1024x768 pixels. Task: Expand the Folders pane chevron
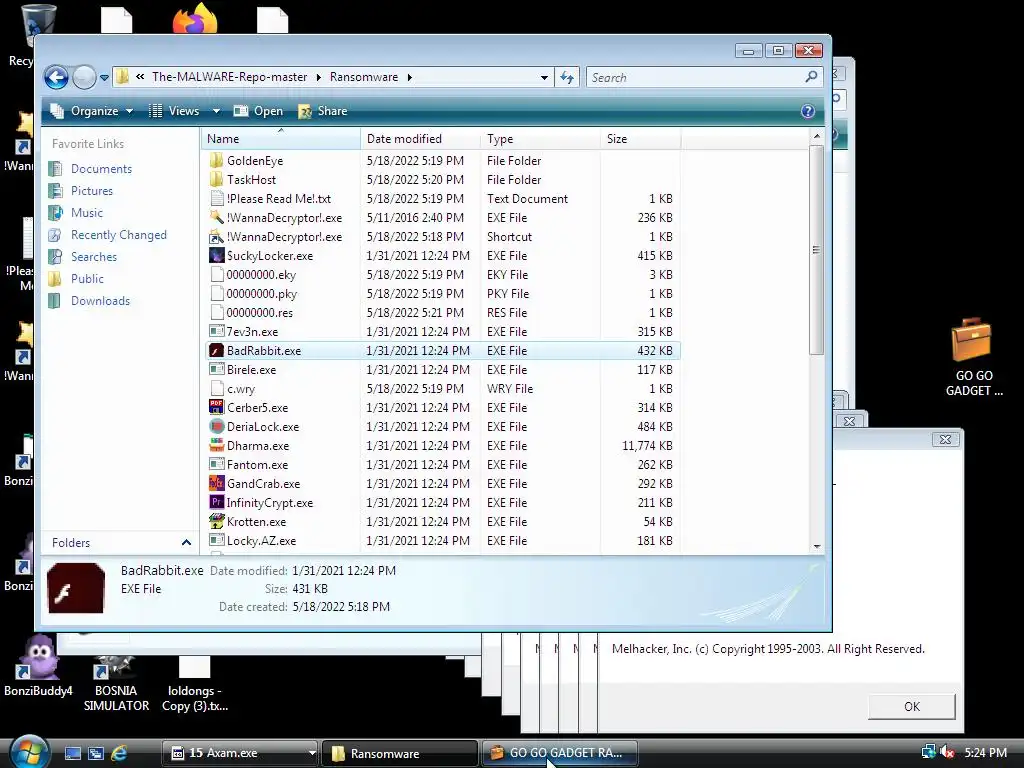pyautogui.click(x=186, y=543)
